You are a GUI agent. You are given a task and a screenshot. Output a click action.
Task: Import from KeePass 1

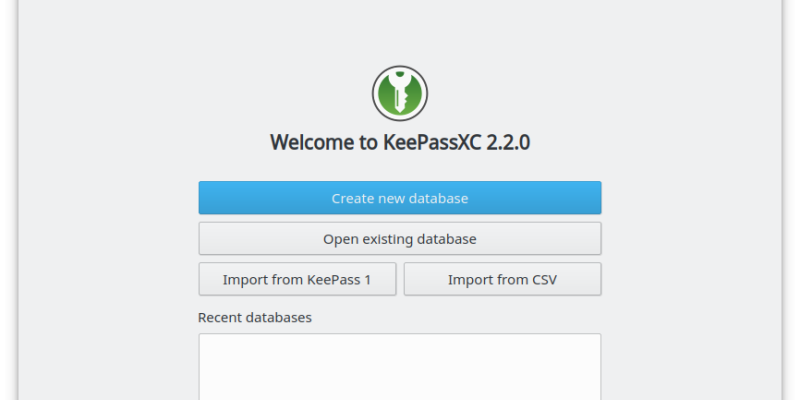pyautogui.click(x=297, y=279)
